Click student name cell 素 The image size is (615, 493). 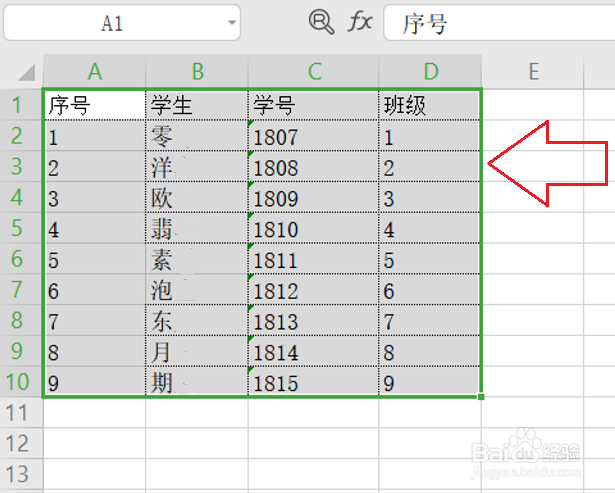(x=197, y=258)
